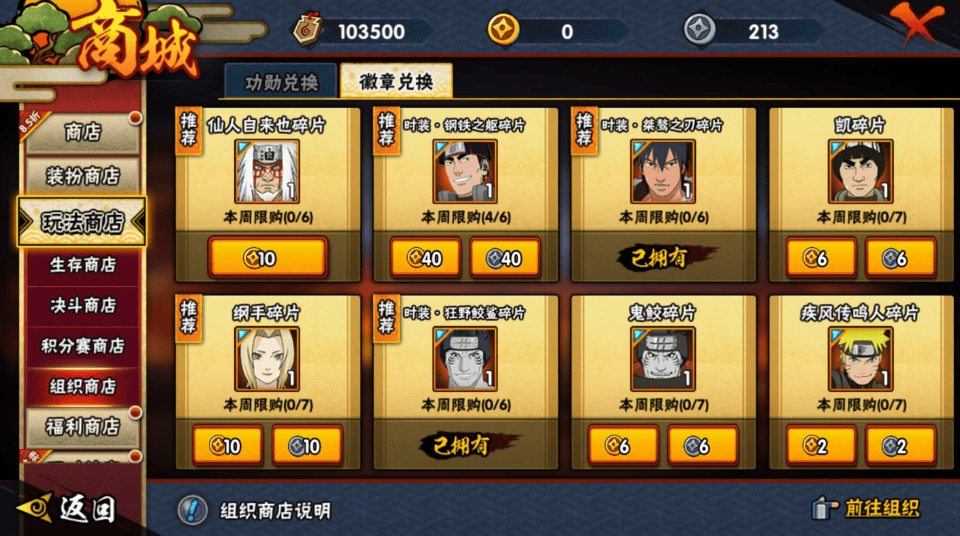Close the shop with red X
The image size is (960, 536).
[x=917, y=23]
